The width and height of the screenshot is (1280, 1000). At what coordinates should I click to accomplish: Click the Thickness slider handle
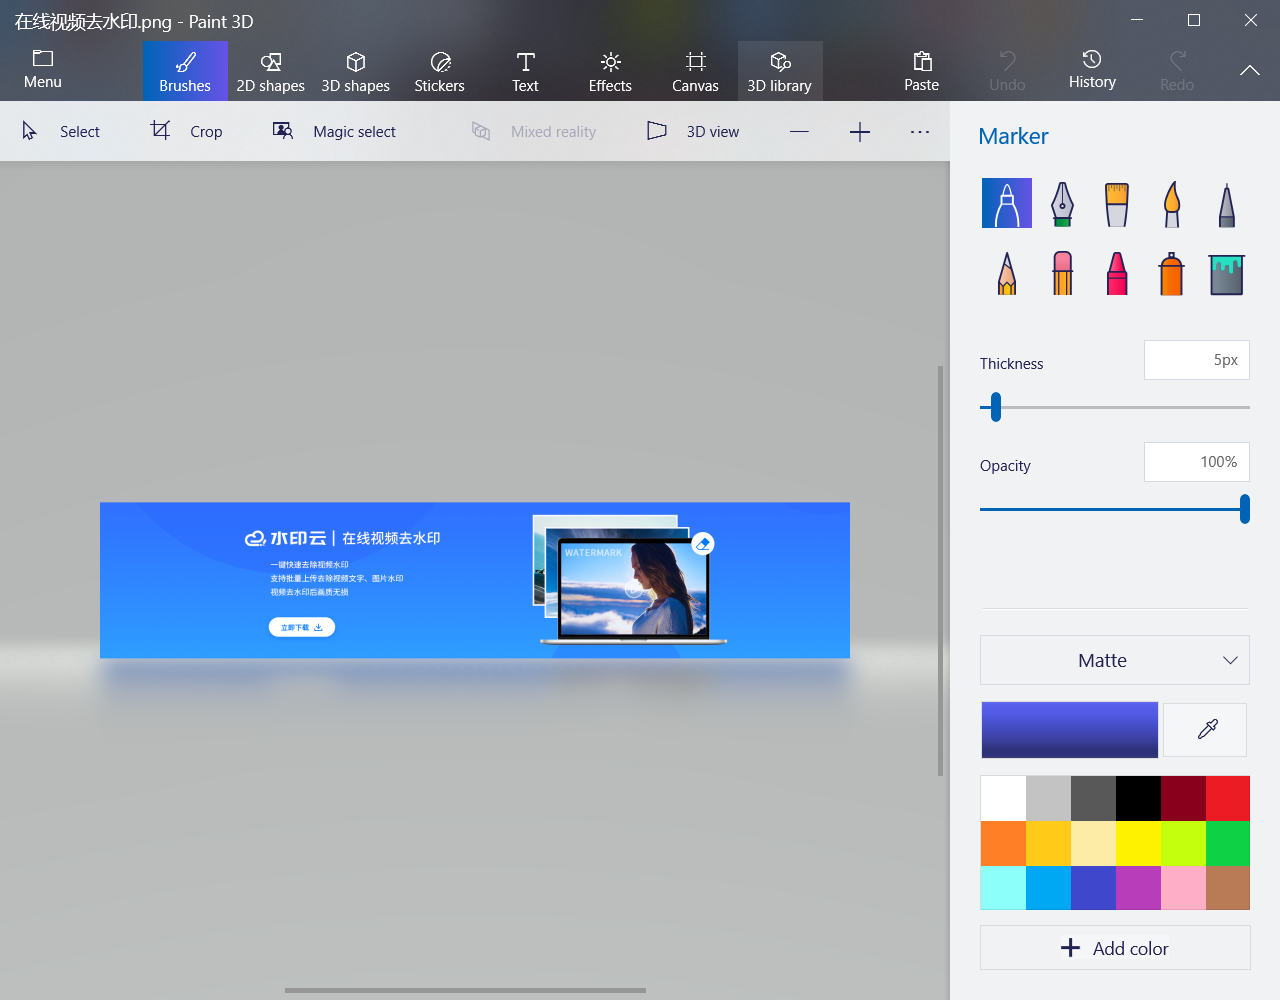click(x=995, y=407)
